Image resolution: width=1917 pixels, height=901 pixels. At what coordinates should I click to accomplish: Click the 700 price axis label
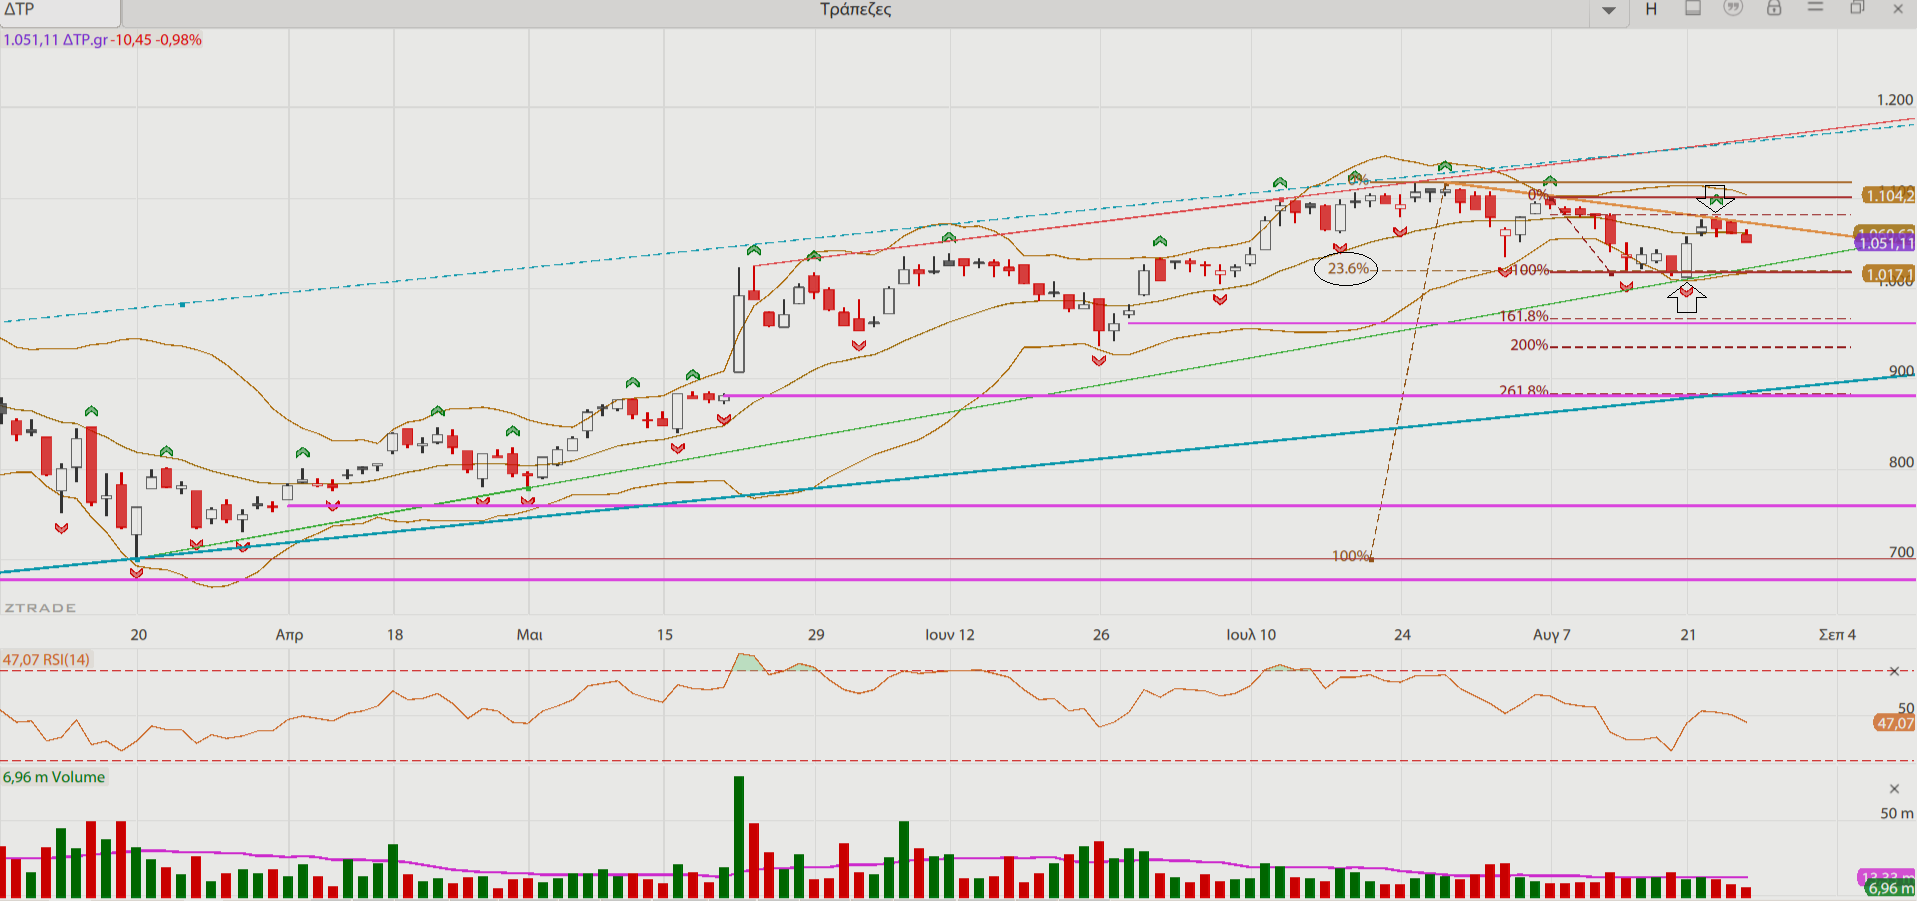click(1901, 552)
